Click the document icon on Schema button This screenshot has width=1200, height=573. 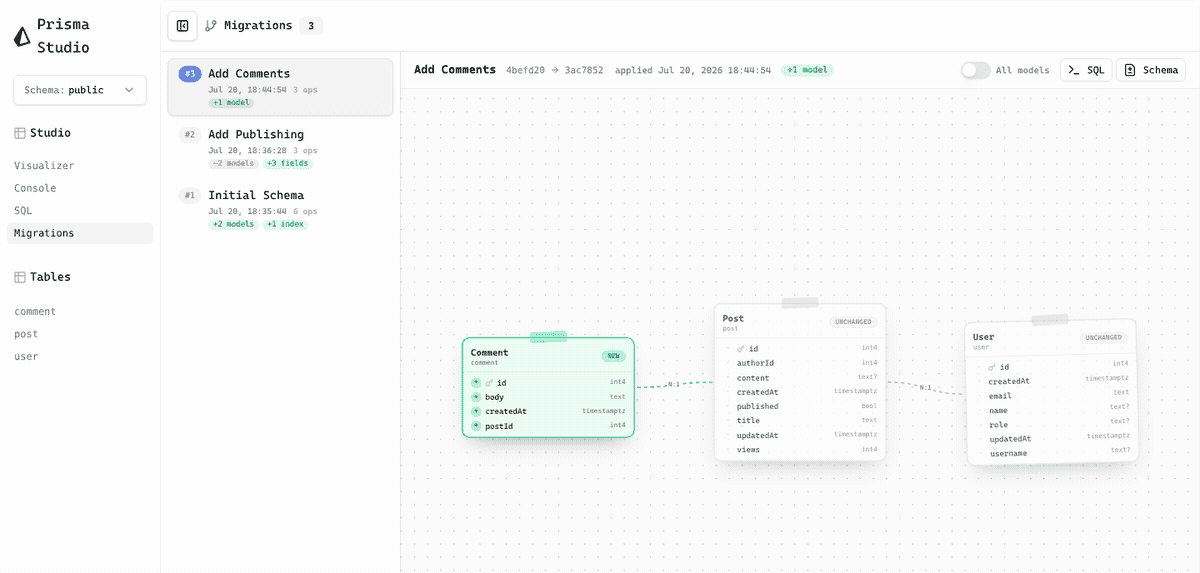point(1130,70)
